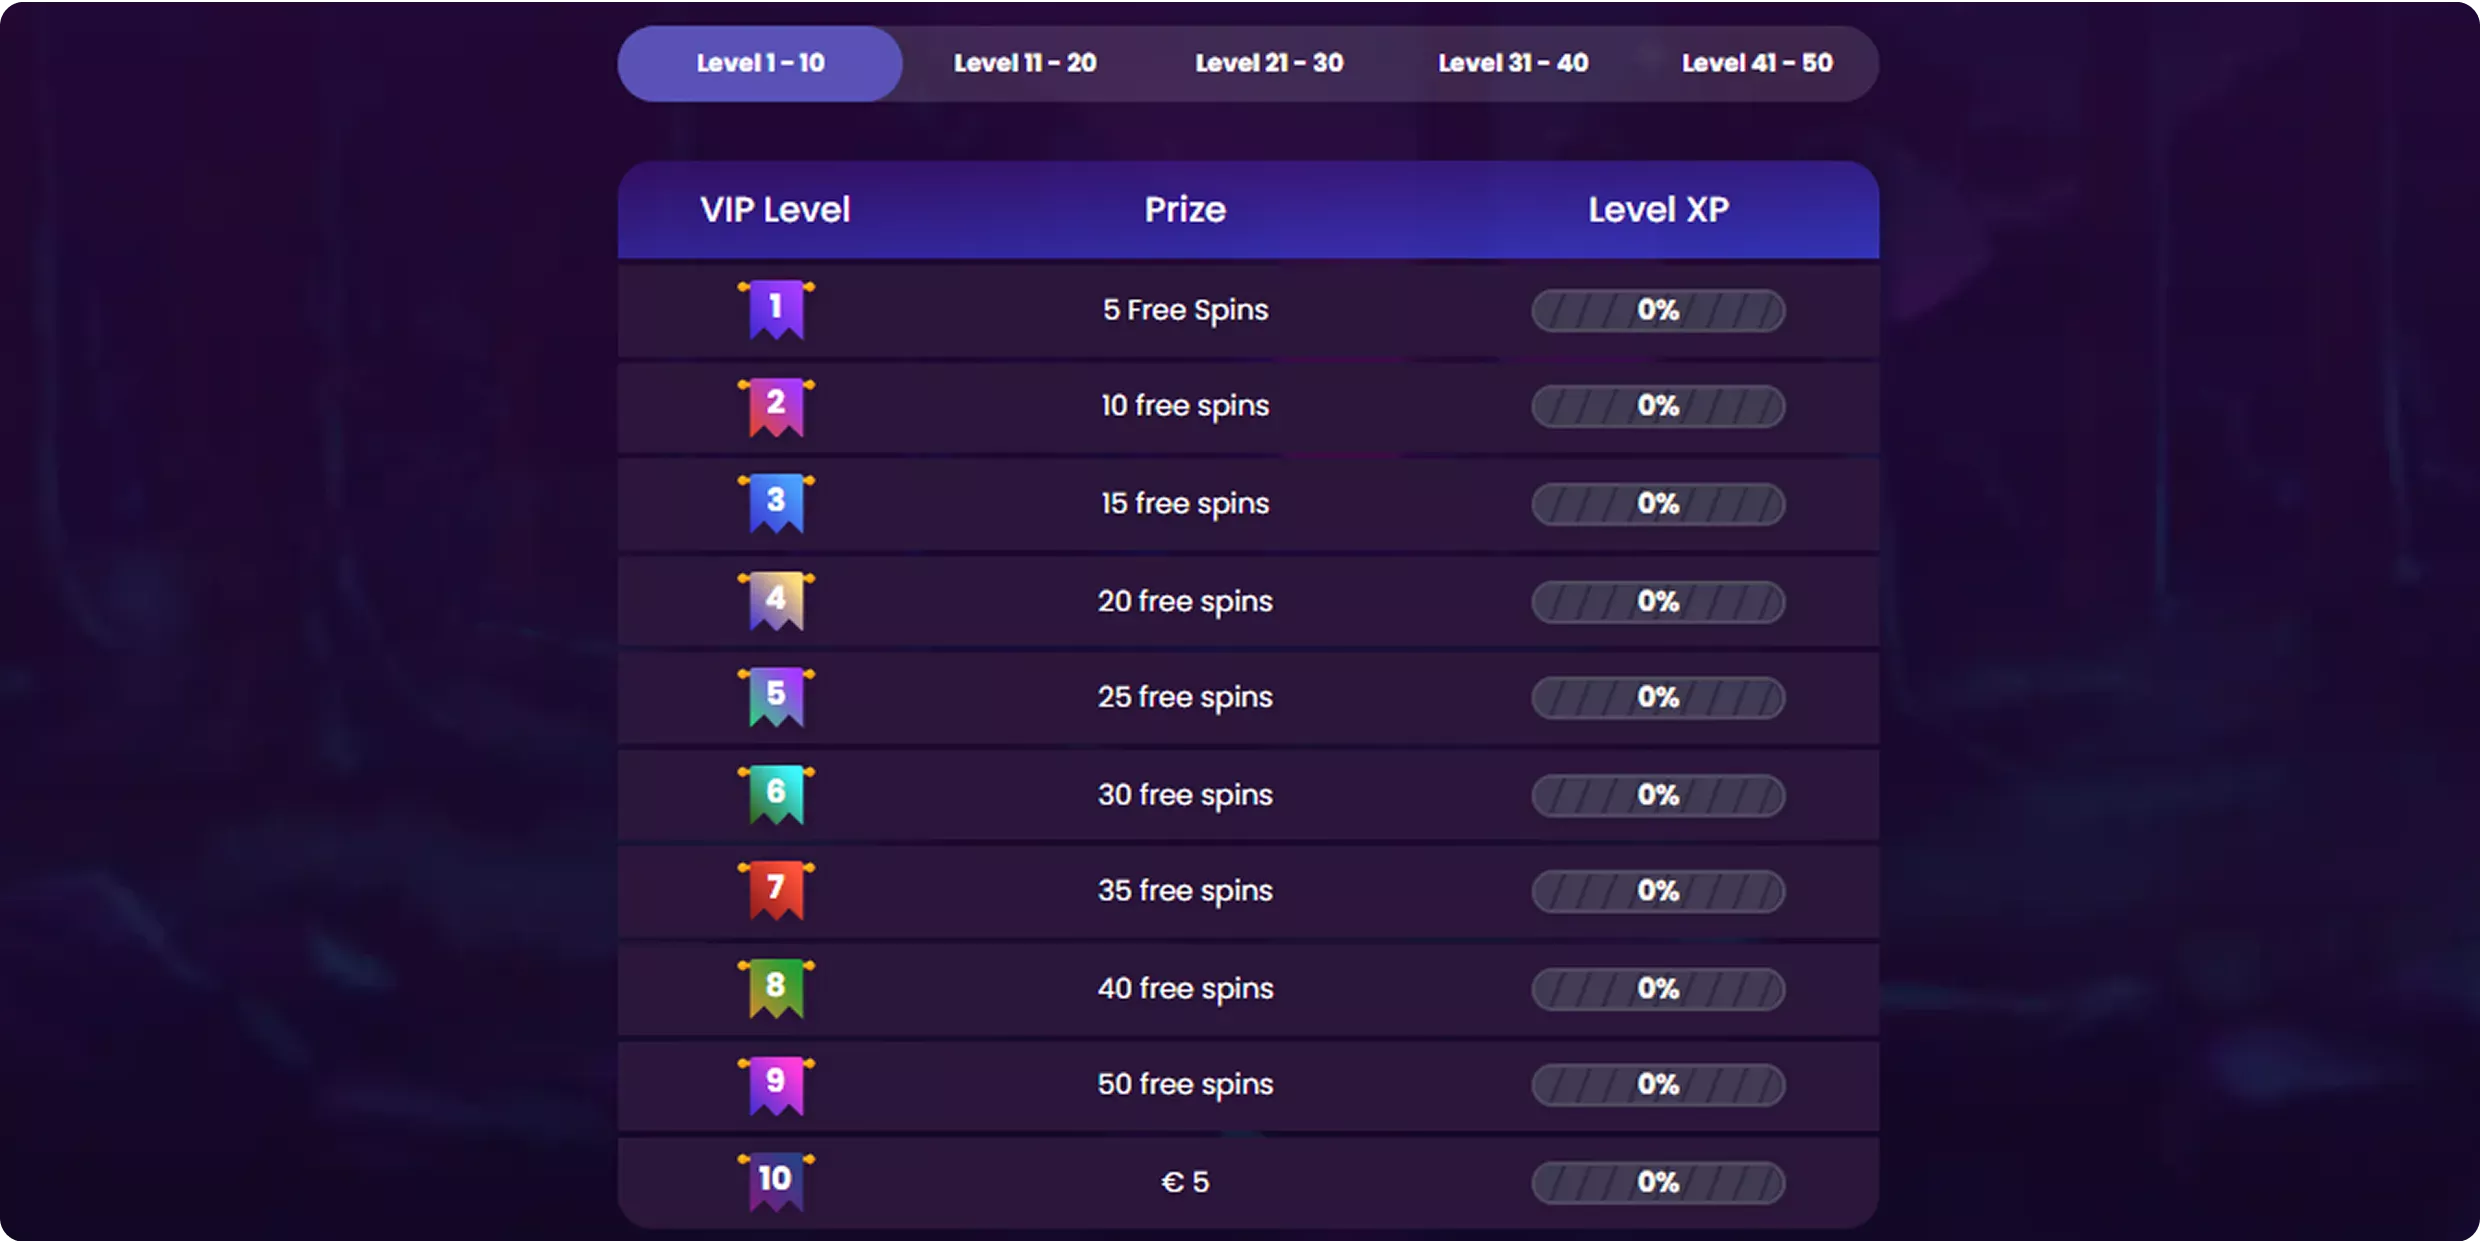Click the level 1 XP progress bar
The image size is (2480, 1241).
click(x=1658, y=310)
